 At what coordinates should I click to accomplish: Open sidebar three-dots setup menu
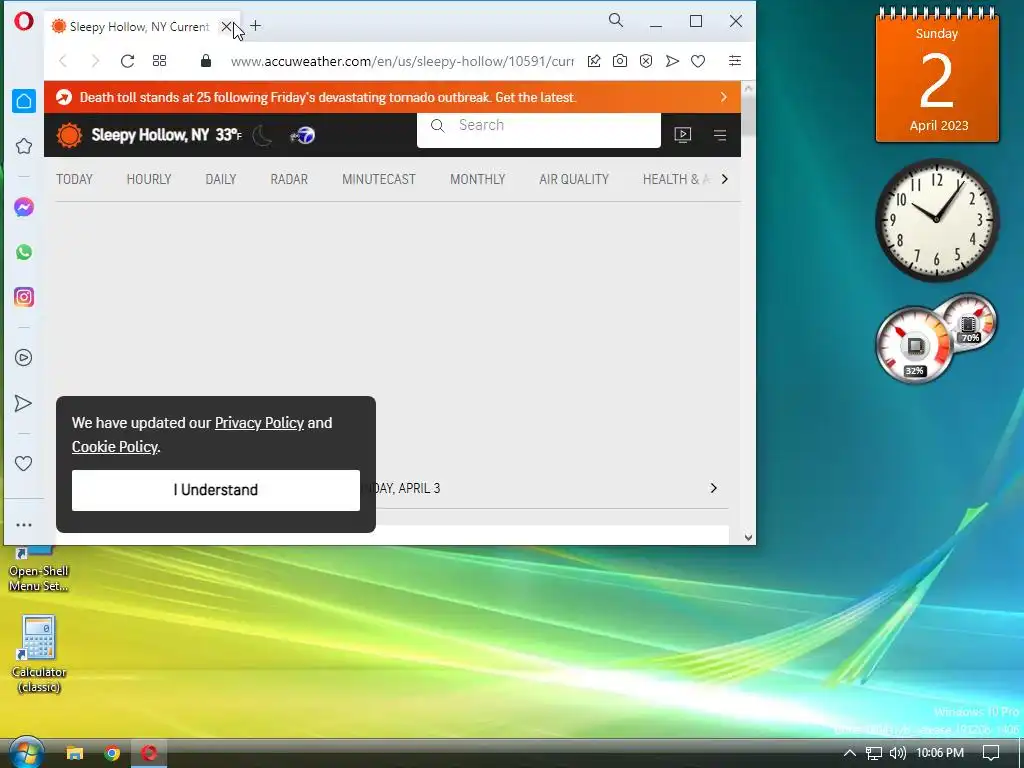pos(24,524)
